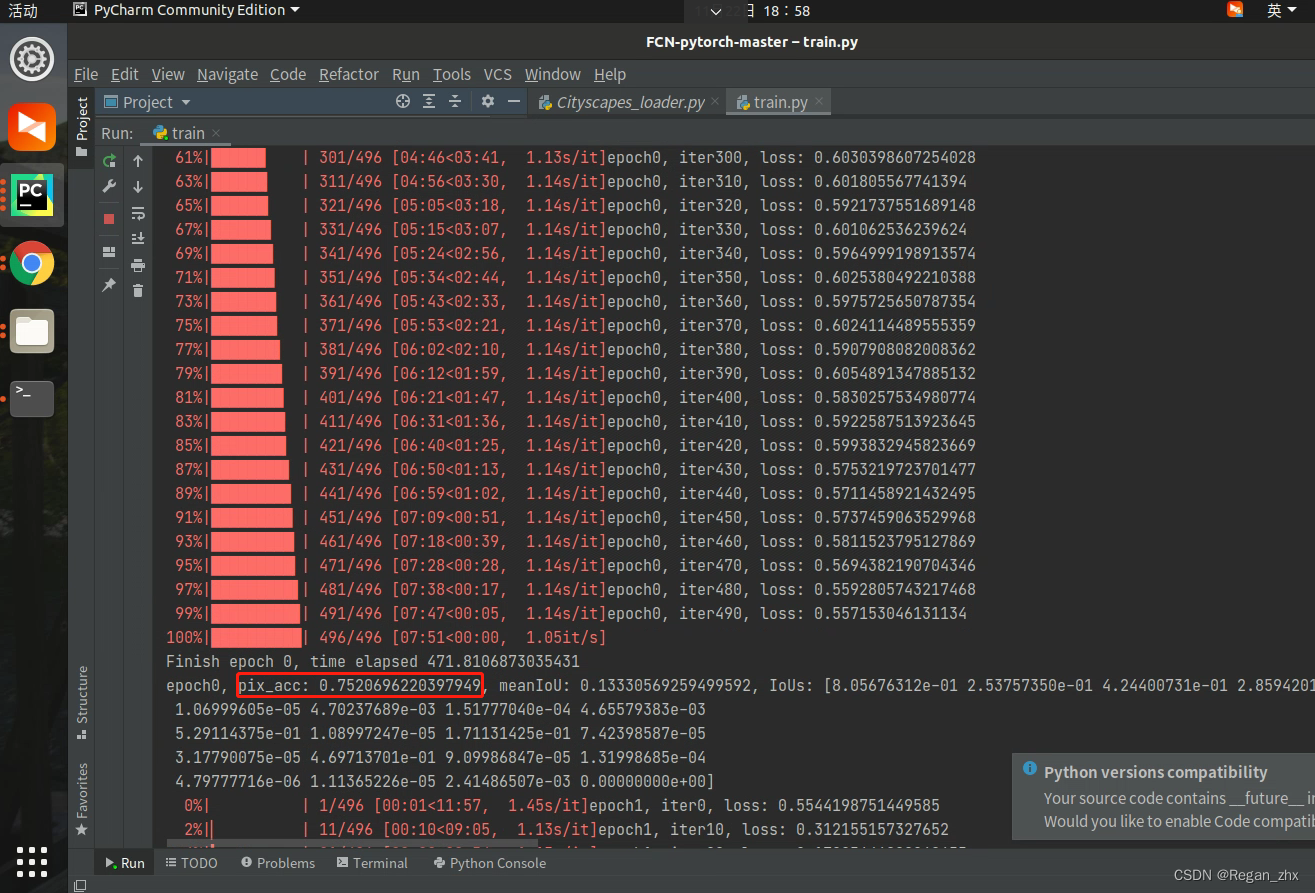1315x893 pixels.
Task: Open the red arrow app in dock
Action: tap(32, 127)
